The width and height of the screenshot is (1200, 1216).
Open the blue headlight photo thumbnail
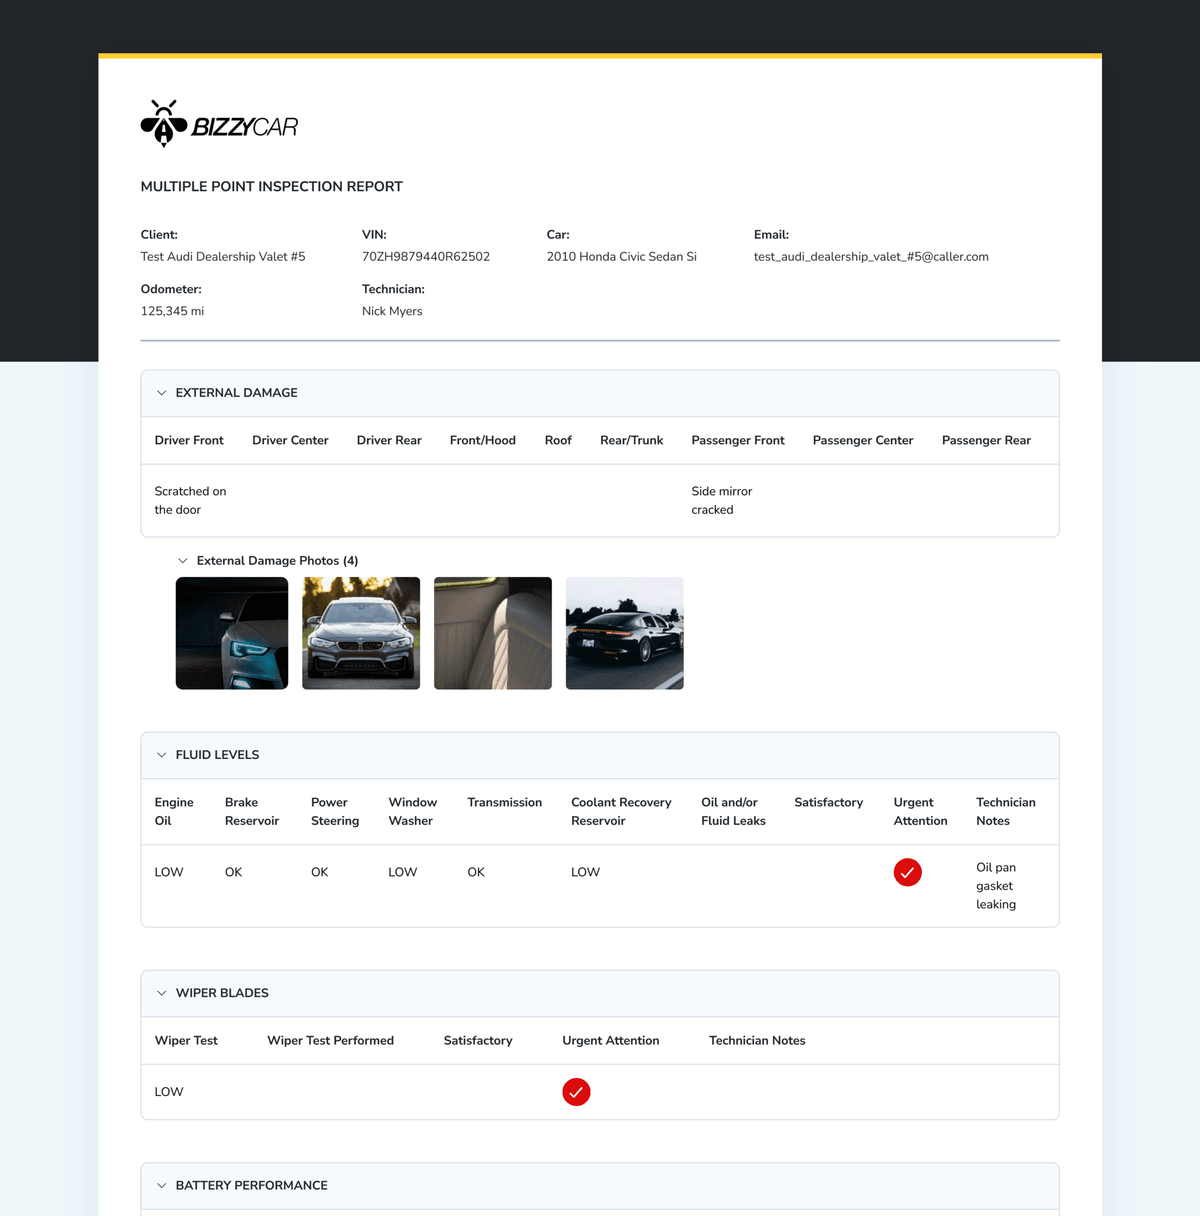[231, 632]
